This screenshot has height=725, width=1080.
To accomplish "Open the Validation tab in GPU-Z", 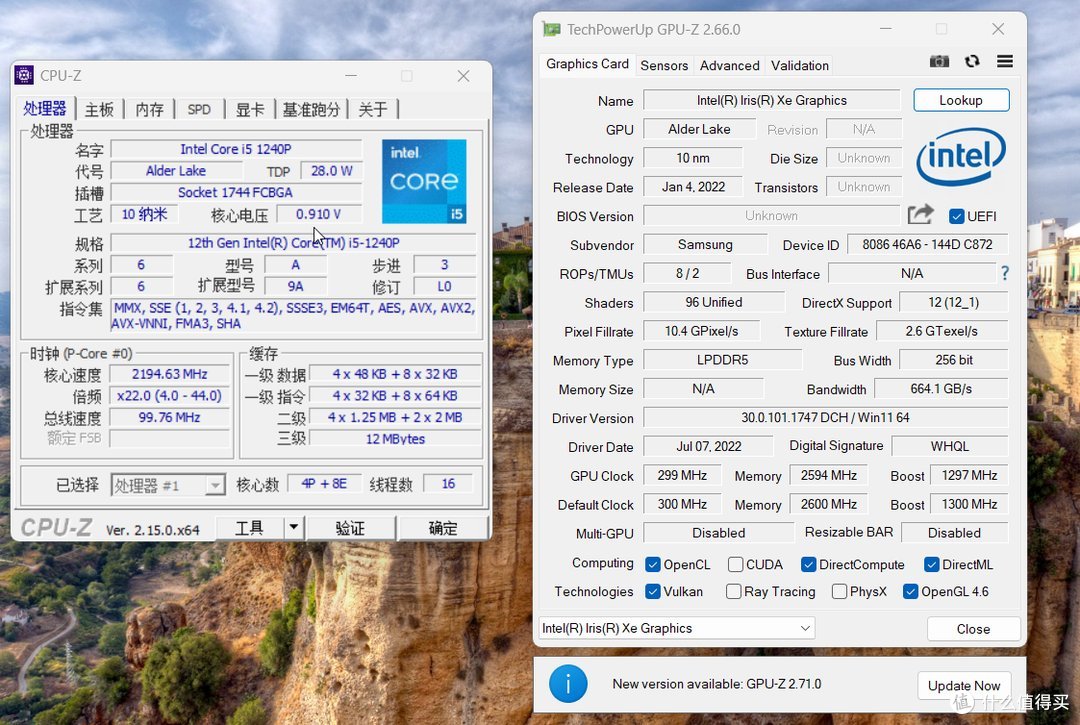I will [x=800, y=65].
